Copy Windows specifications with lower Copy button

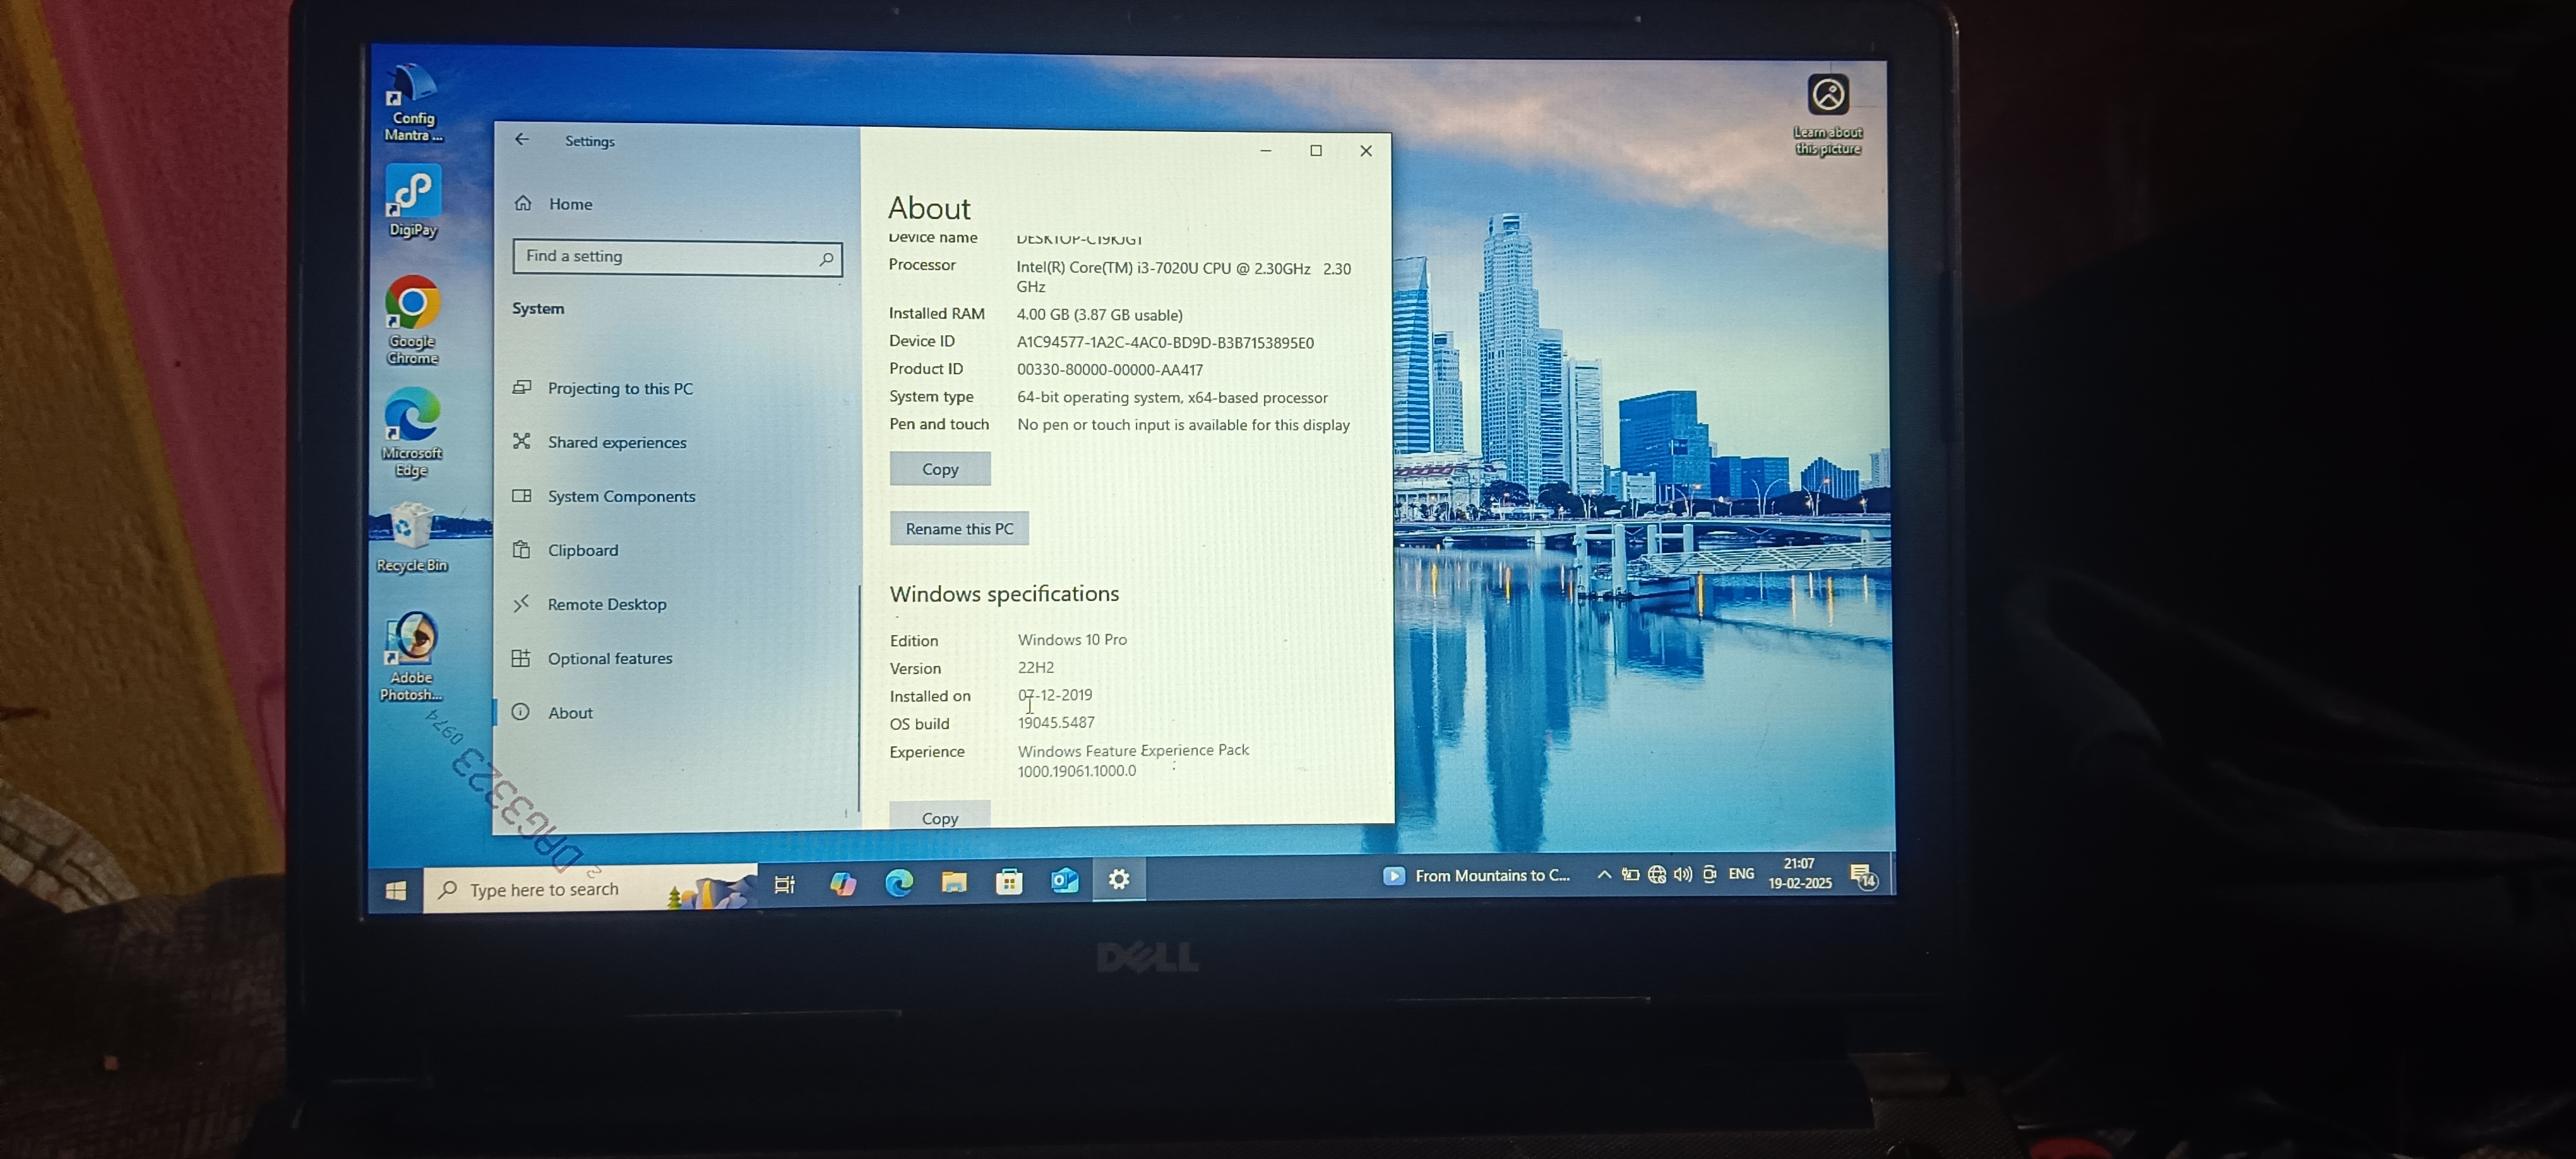click(x=940, y=815)
